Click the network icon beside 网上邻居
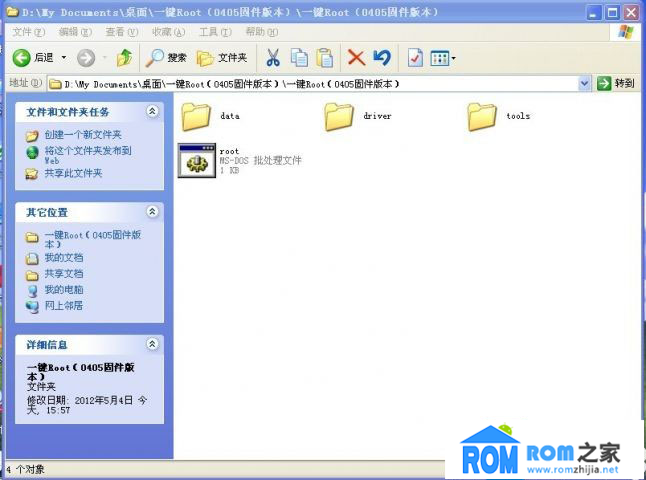 click(x=32, y=307)
